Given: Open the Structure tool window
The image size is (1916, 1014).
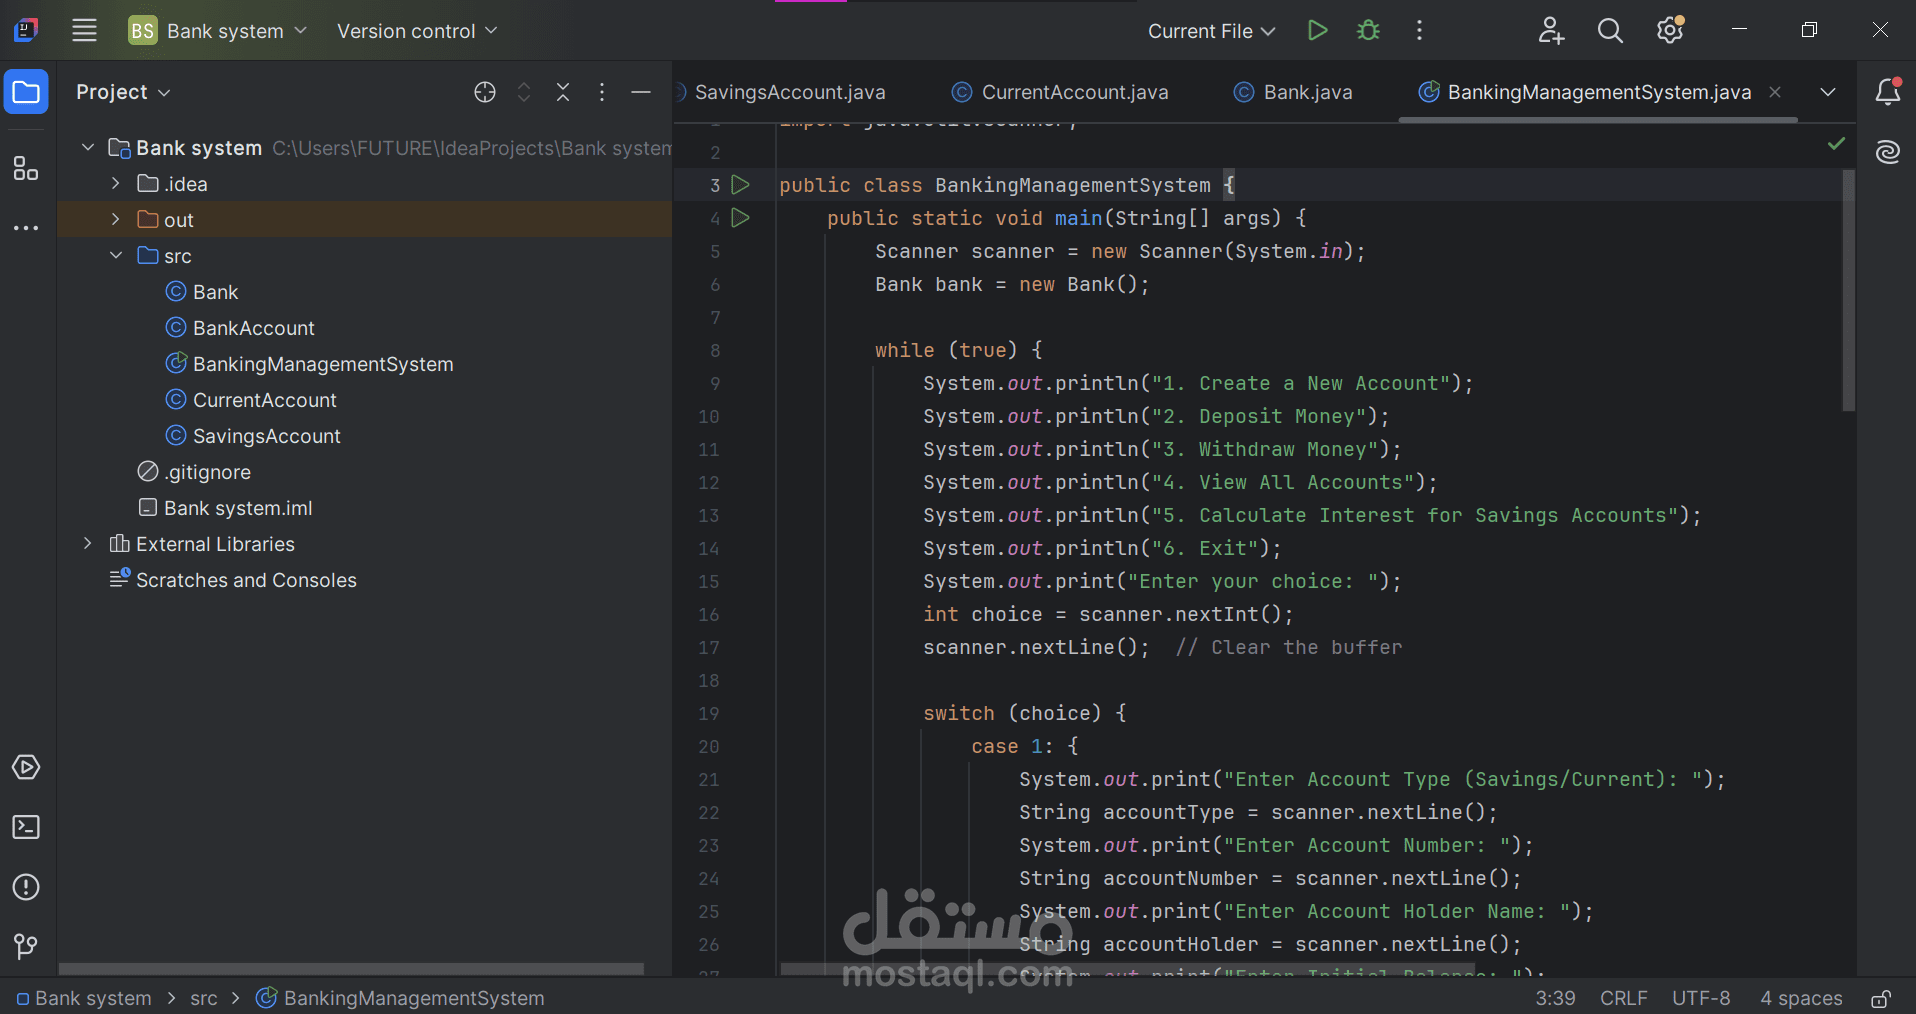Looking at the screenshot, I should tap(26, 168).
